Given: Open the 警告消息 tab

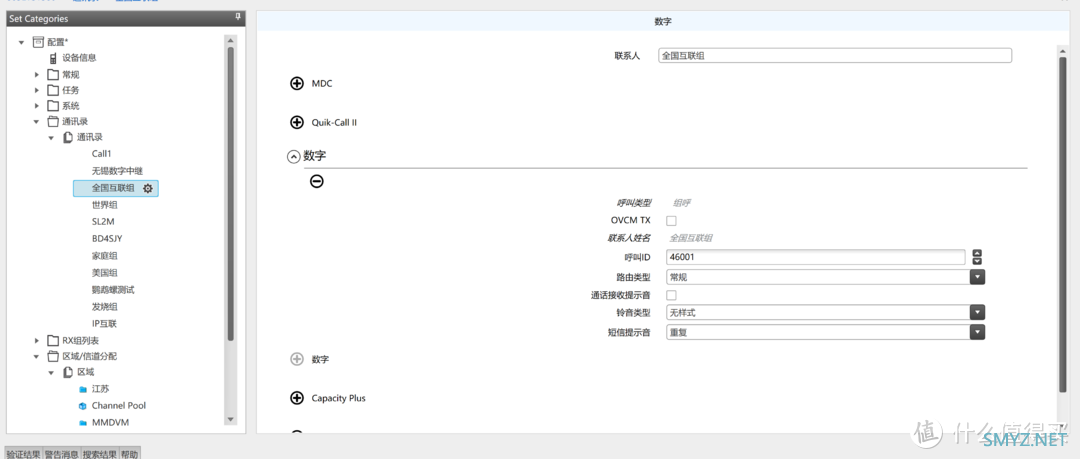Looking at the screenshot, I should (61, 454).
